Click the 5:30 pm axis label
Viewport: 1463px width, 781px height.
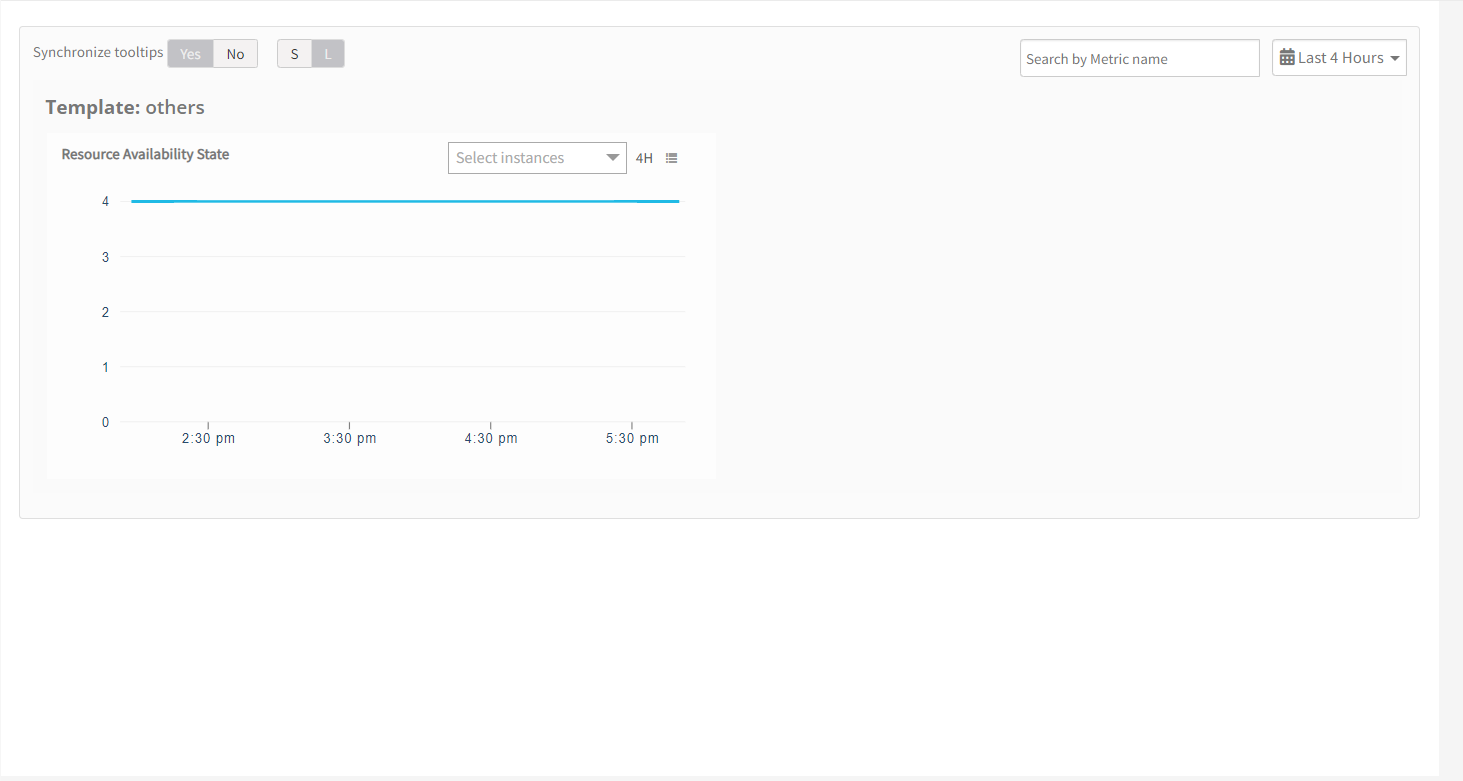632,438
